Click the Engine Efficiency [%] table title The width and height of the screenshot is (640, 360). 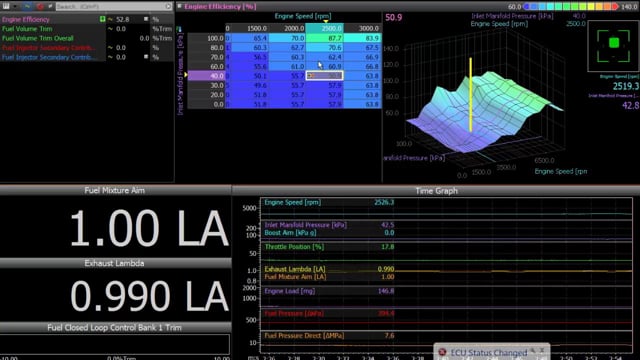point(220,7)
